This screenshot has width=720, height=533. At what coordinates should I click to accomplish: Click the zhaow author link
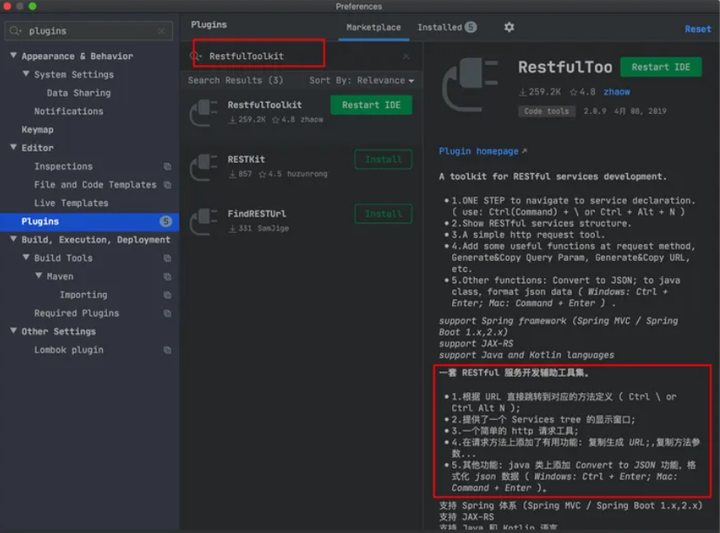[617, 92]
